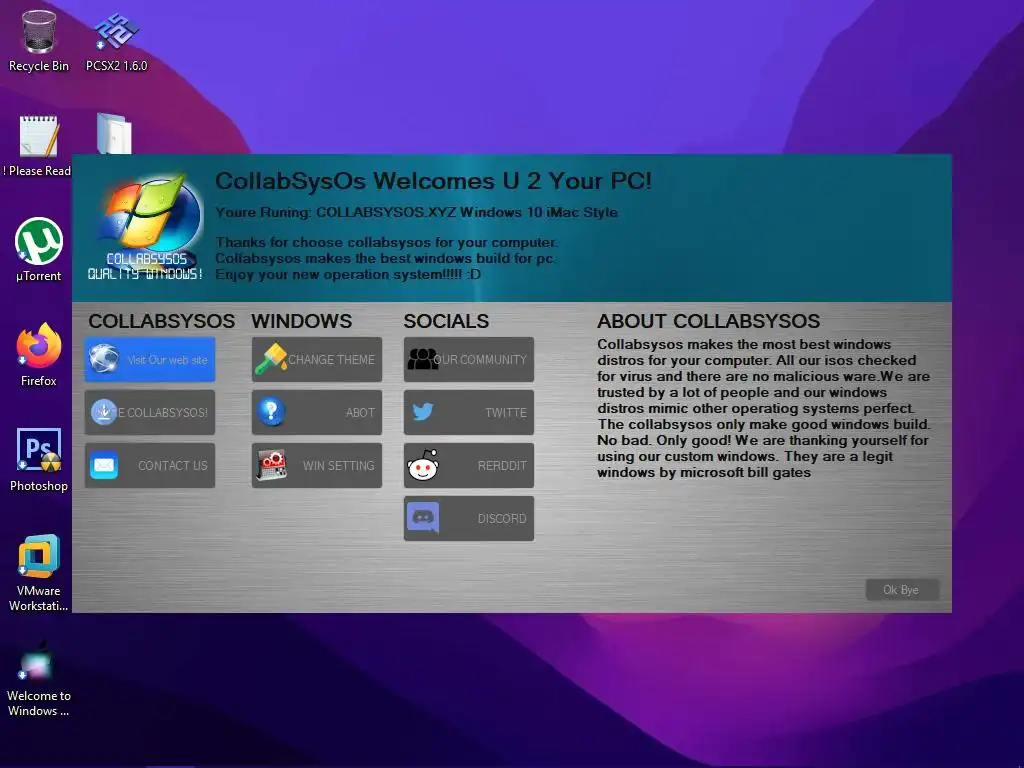The width and height of the screenshot is (1024, 768).
Task: Open the ! Please Read notepad file
Action: 37,146
